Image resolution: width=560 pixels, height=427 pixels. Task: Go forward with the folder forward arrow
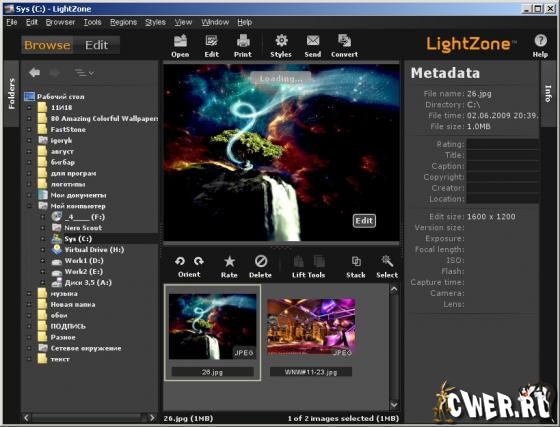click(54, 73)
